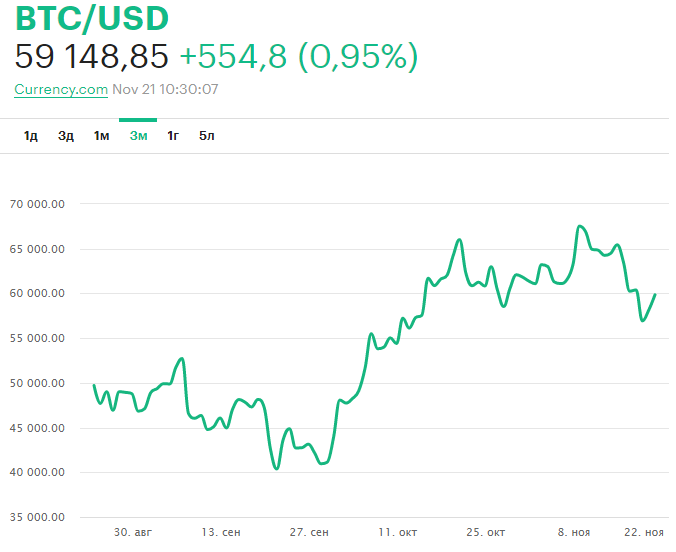Open the Currency.com source link
Image resolution: width=676 pixels, height=552 pixels.
(x=61, y=89)
